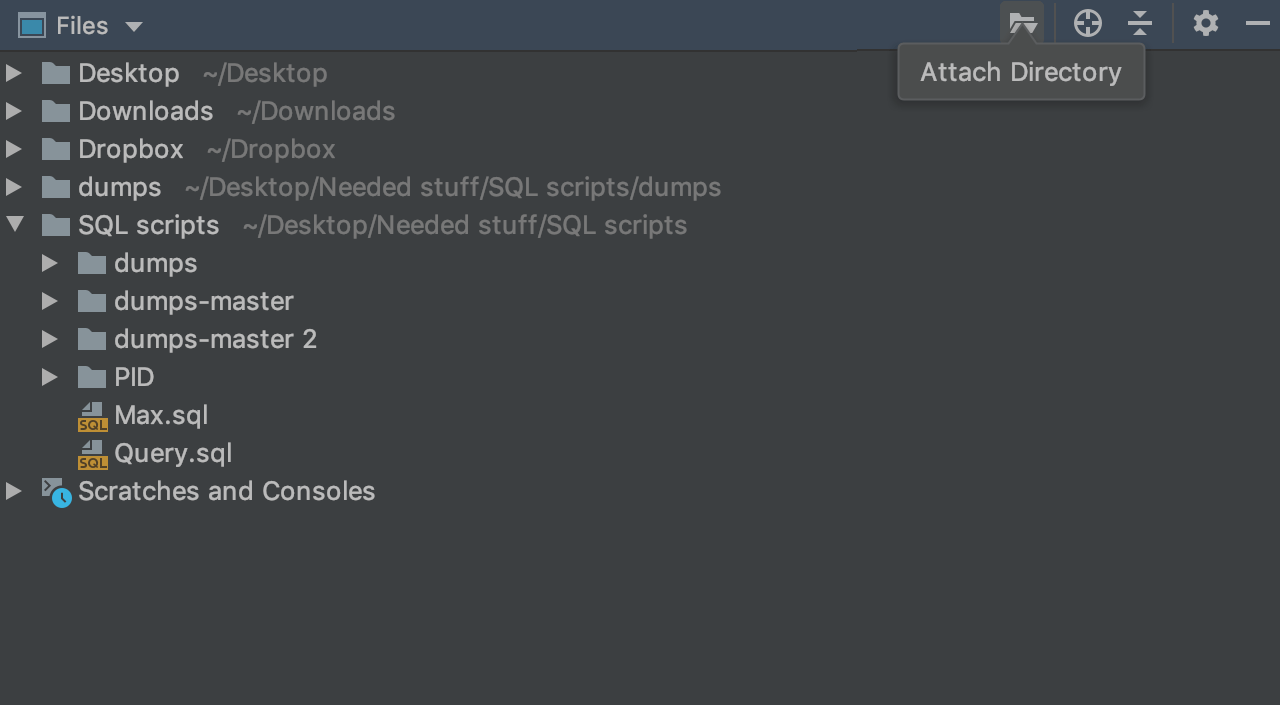Viewport: 1280px width, 705px height.
Task: Open the settings gear options
Action: [x=1205, y=23]
